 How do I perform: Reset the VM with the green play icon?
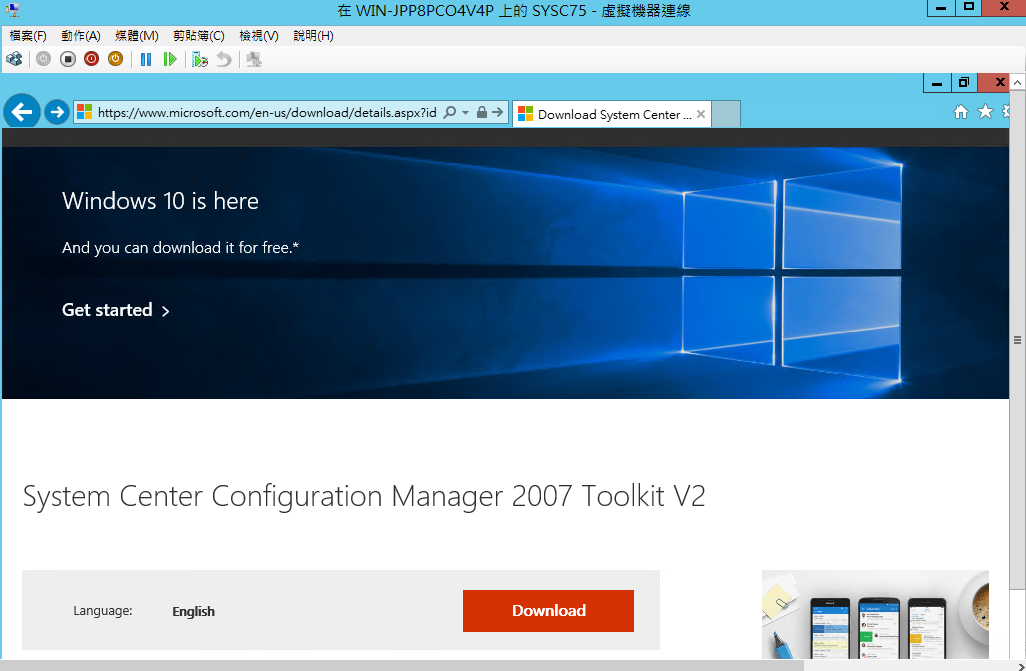(170, 60)
